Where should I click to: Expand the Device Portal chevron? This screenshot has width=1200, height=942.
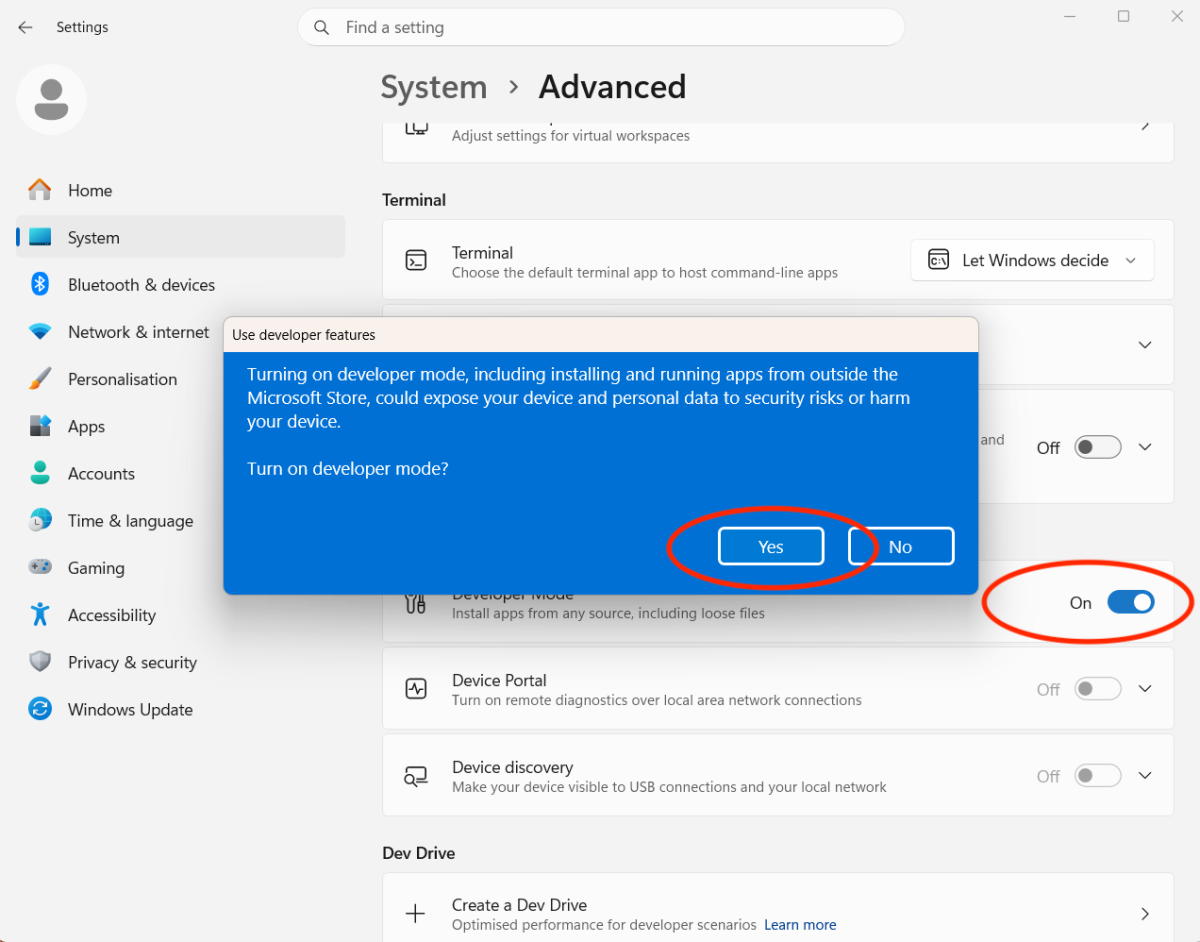1146,689
